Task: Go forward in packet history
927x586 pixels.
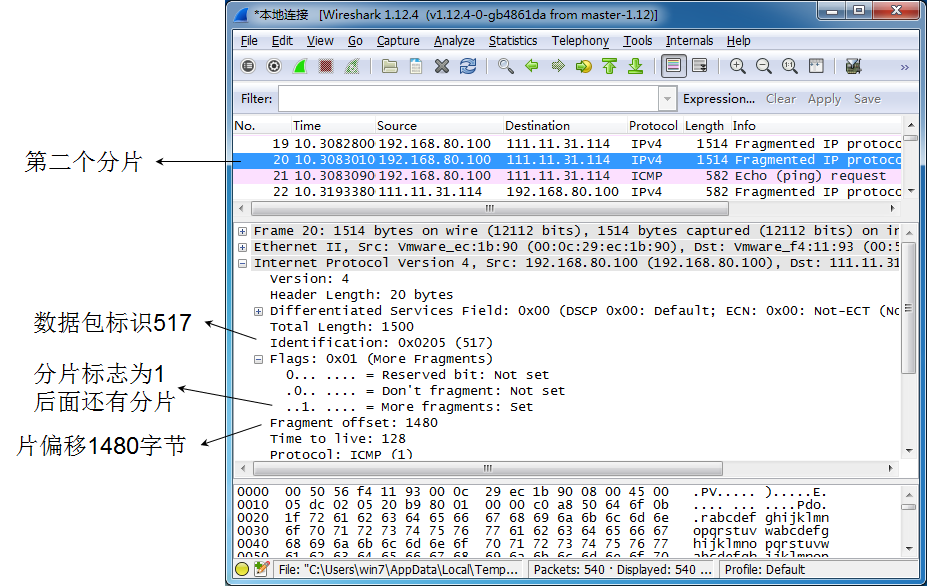Action: (x=558, y=66)
